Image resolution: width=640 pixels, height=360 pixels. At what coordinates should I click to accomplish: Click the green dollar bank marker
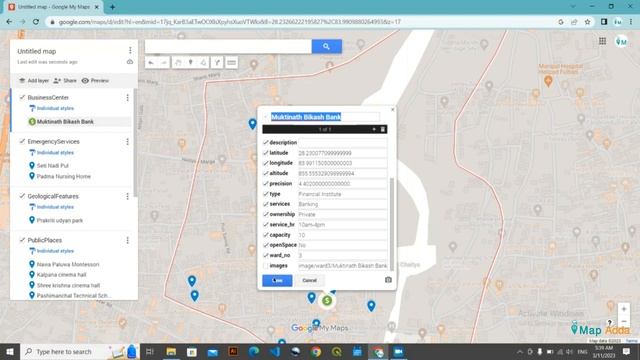(x=327, y=301)
